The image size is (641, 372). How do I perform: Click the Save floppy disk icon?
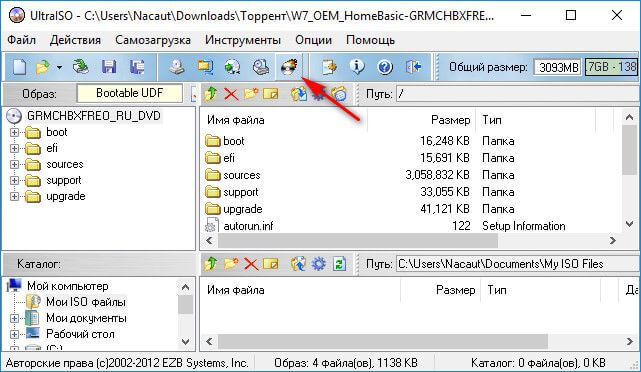tap(109, 67)
